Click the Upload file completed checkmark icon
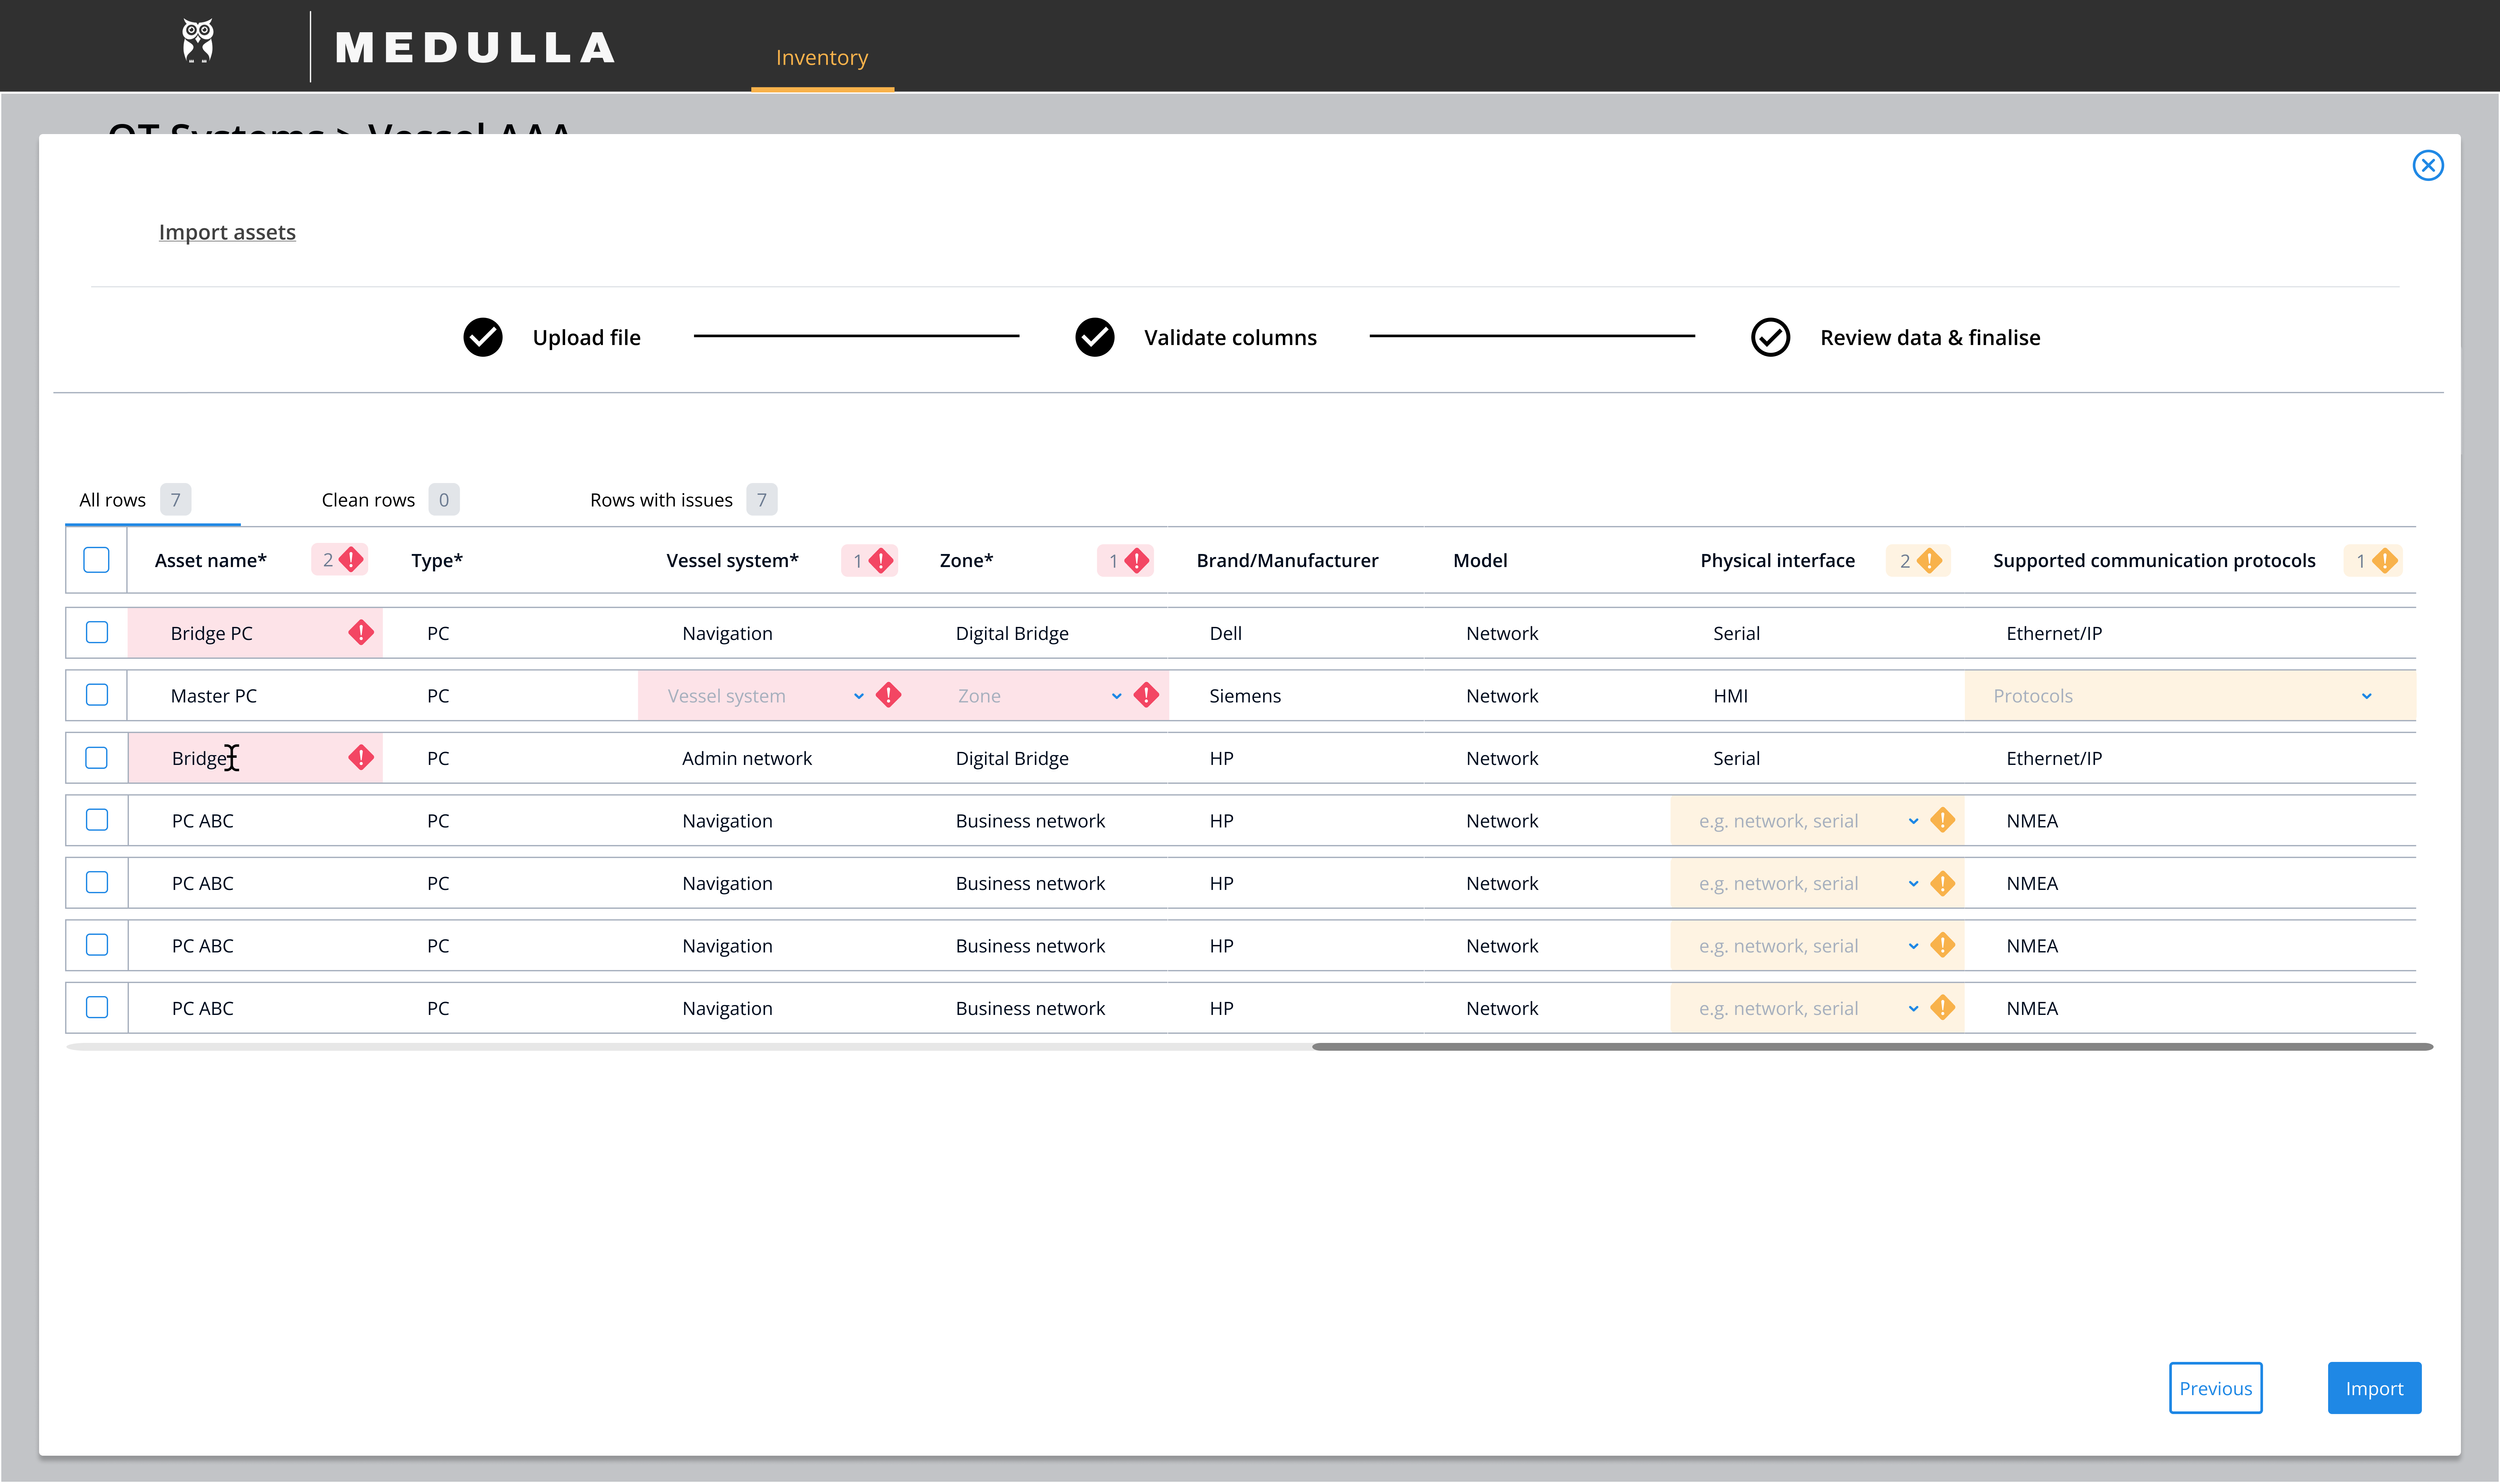The height and width of the screenshot is (1483, 2500). coord(483,337)
